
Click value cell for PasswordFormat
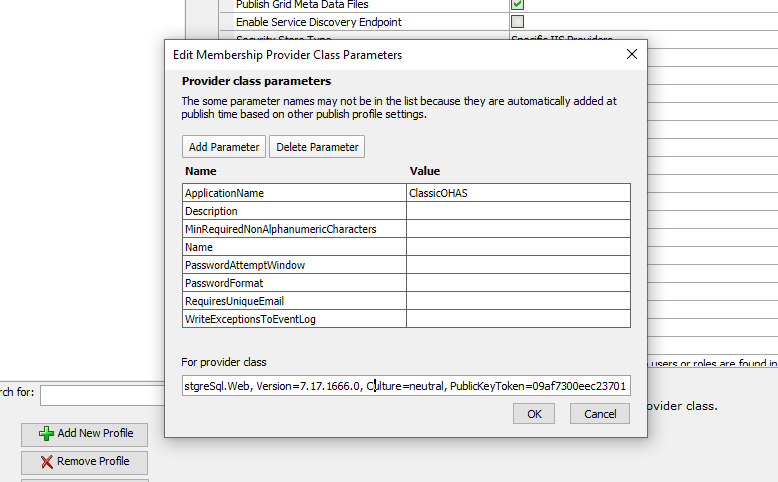click(x=519, y=282)
